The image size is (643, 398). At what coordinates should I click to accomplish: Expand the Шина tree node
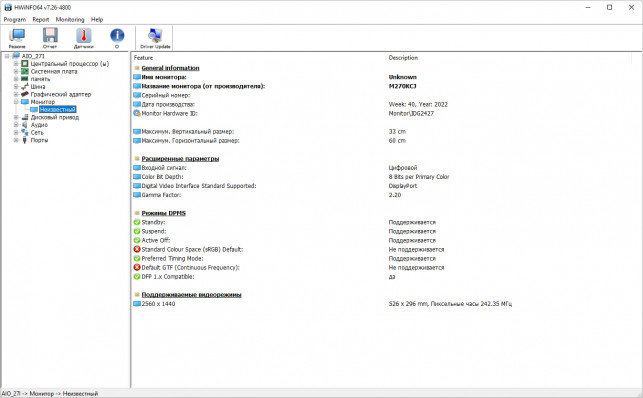tap(16, 86)
